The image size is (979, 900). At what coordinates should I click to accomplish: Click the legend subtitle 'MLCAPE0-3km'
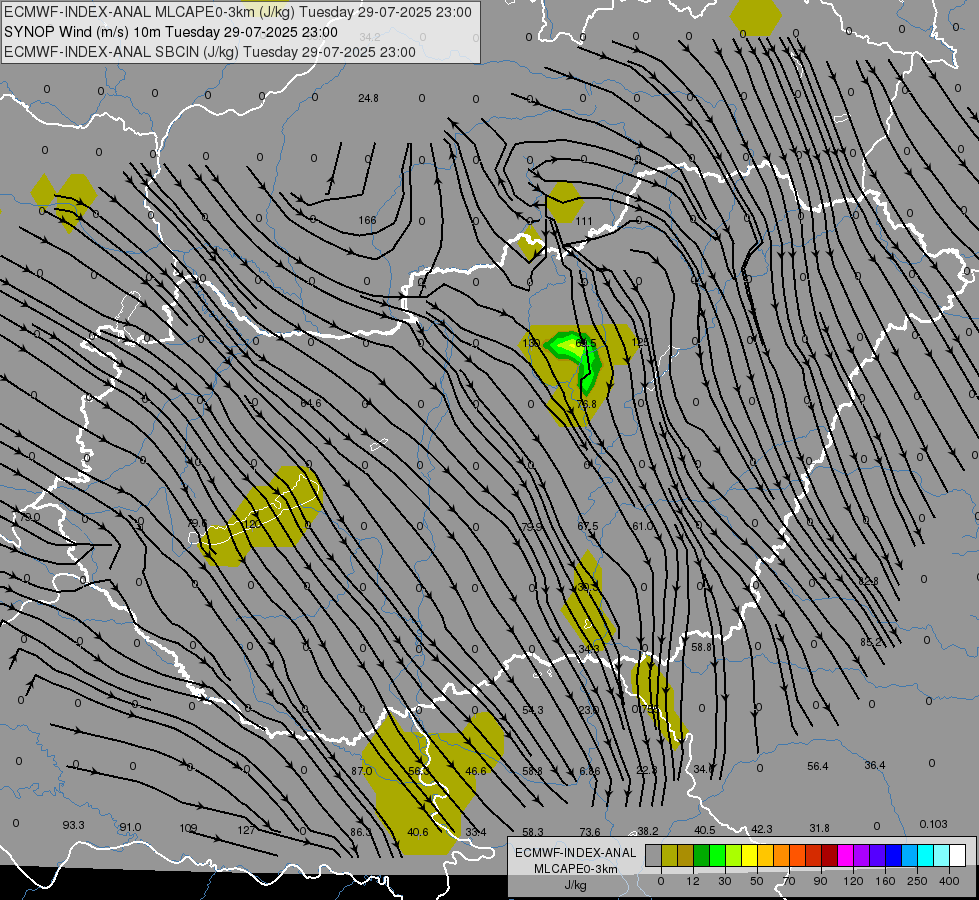point(575,869)
